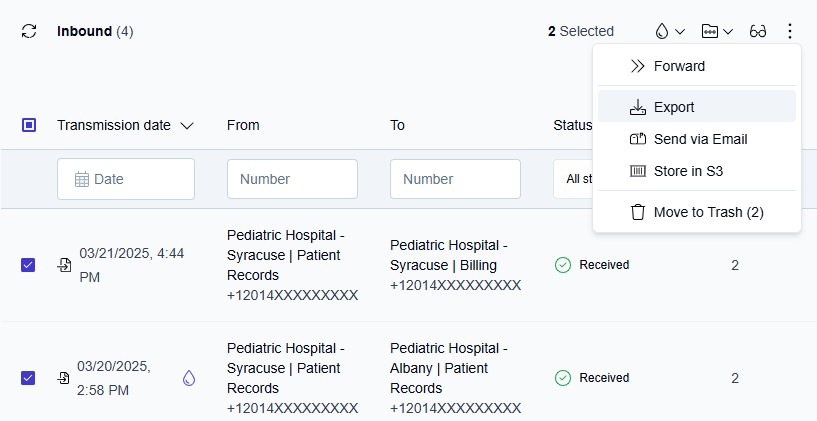
Task: Uncheck the 03/20/2025 fax row checkbox
Action: 28,378
